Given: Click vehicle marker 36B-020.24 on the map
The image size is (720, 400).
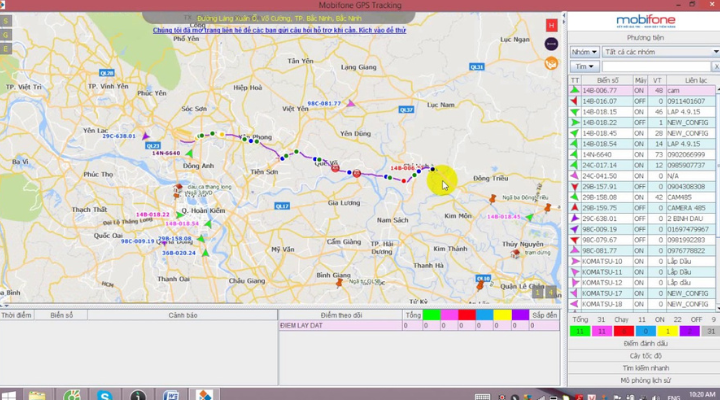Looking at the screenshot, I should coord(205,253).
